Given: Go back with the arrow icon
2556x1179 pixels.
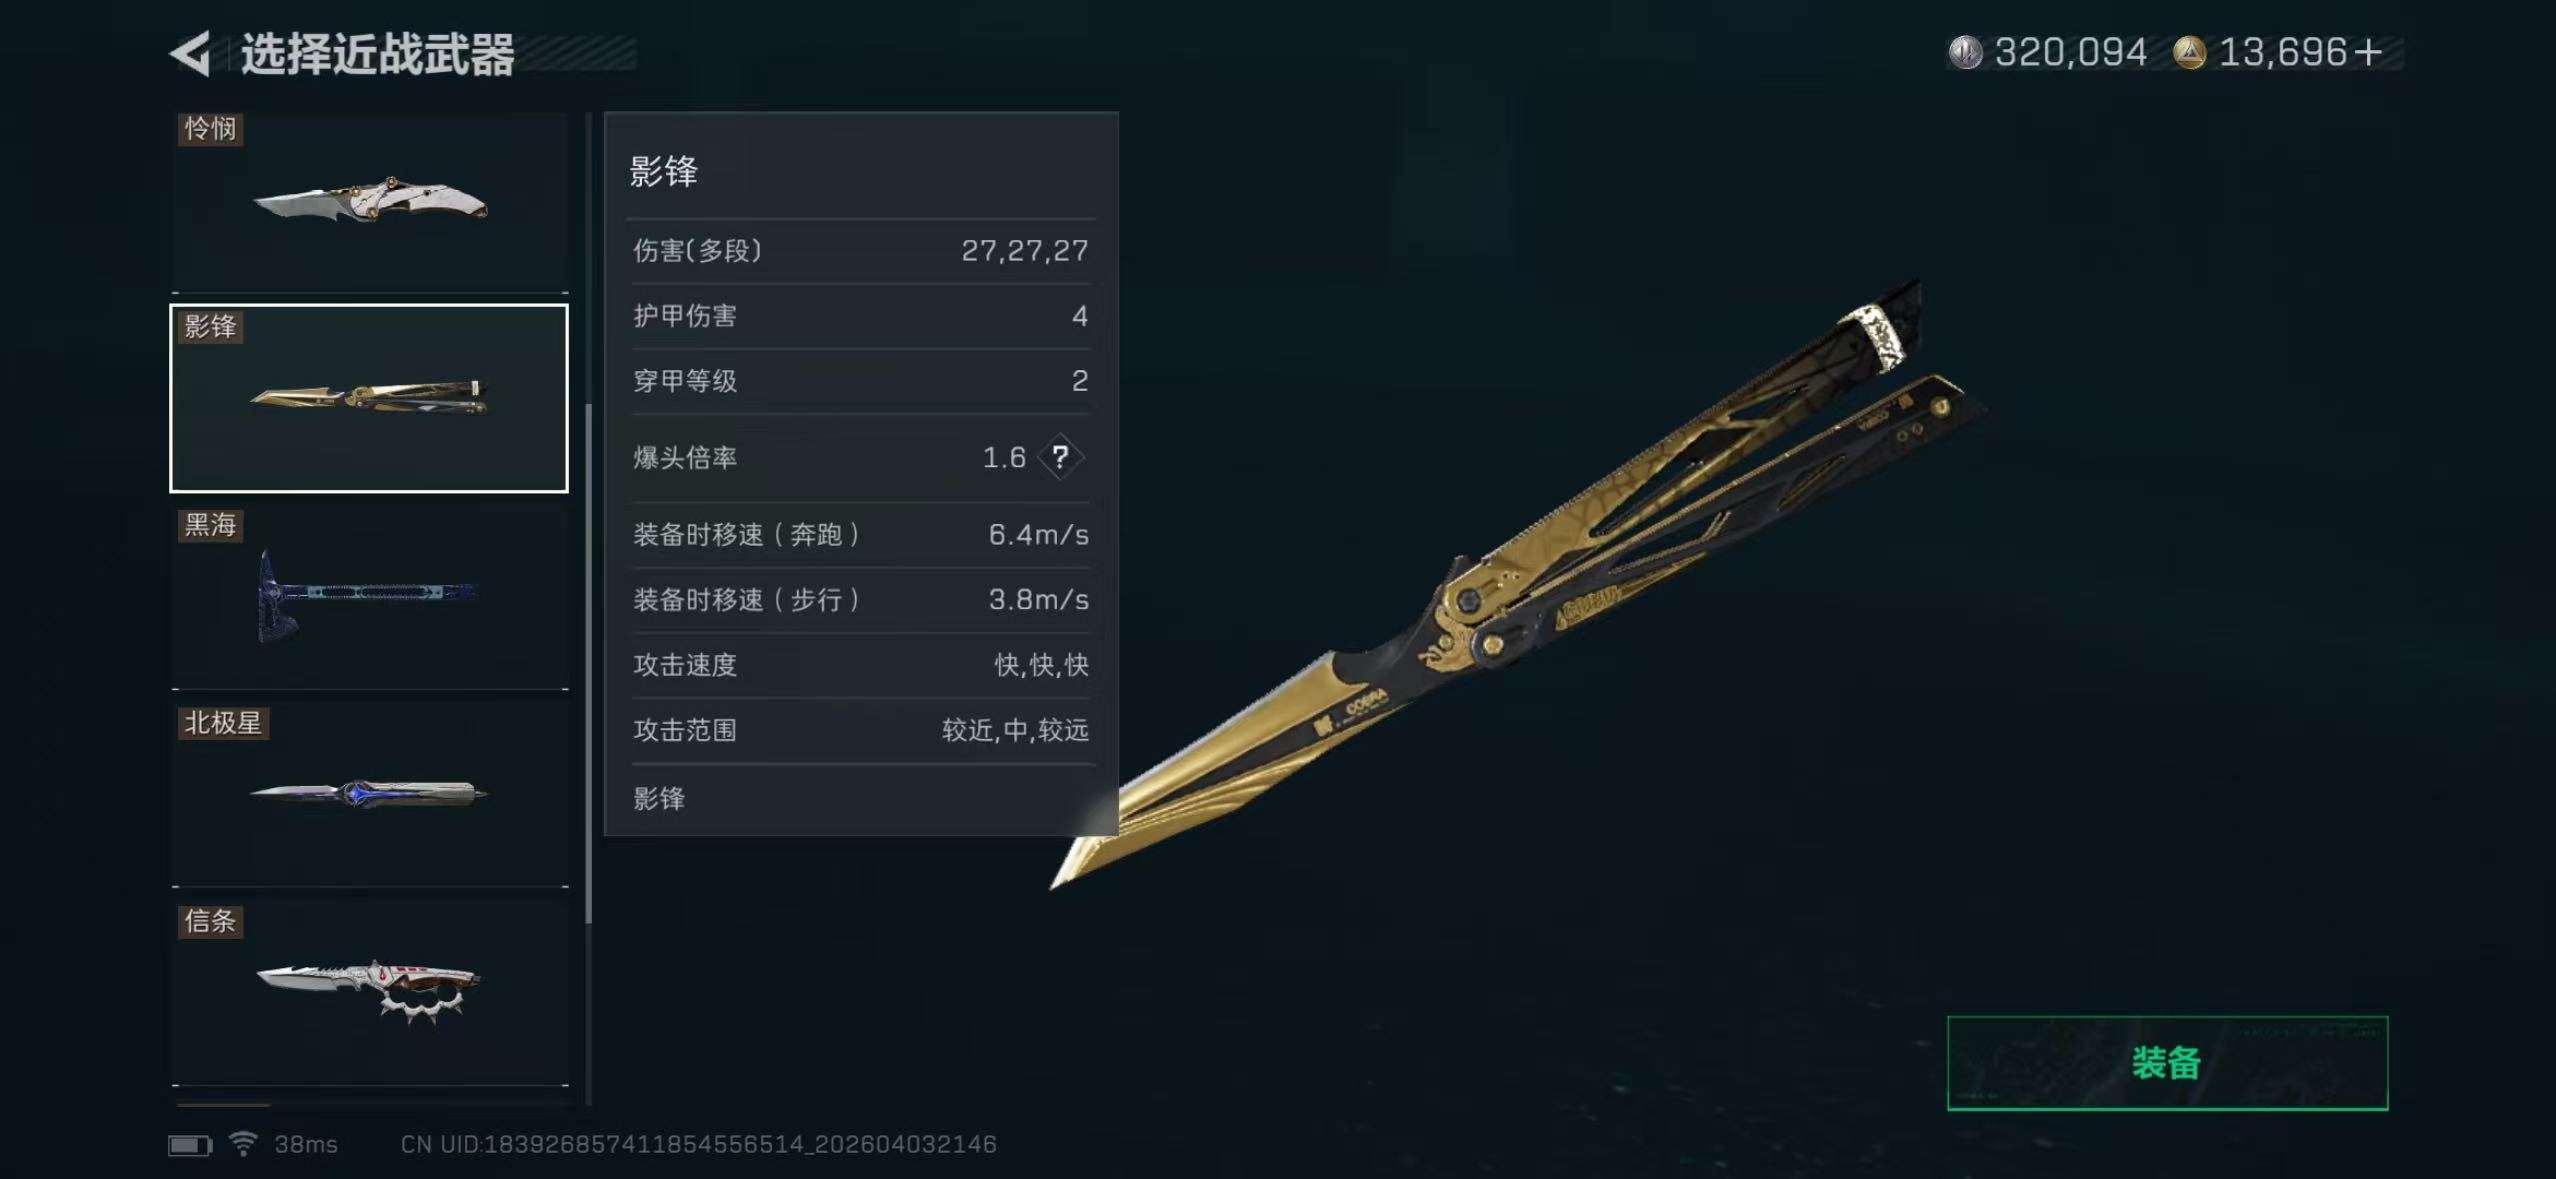Looking at the screenshot, I should [191, 53].
